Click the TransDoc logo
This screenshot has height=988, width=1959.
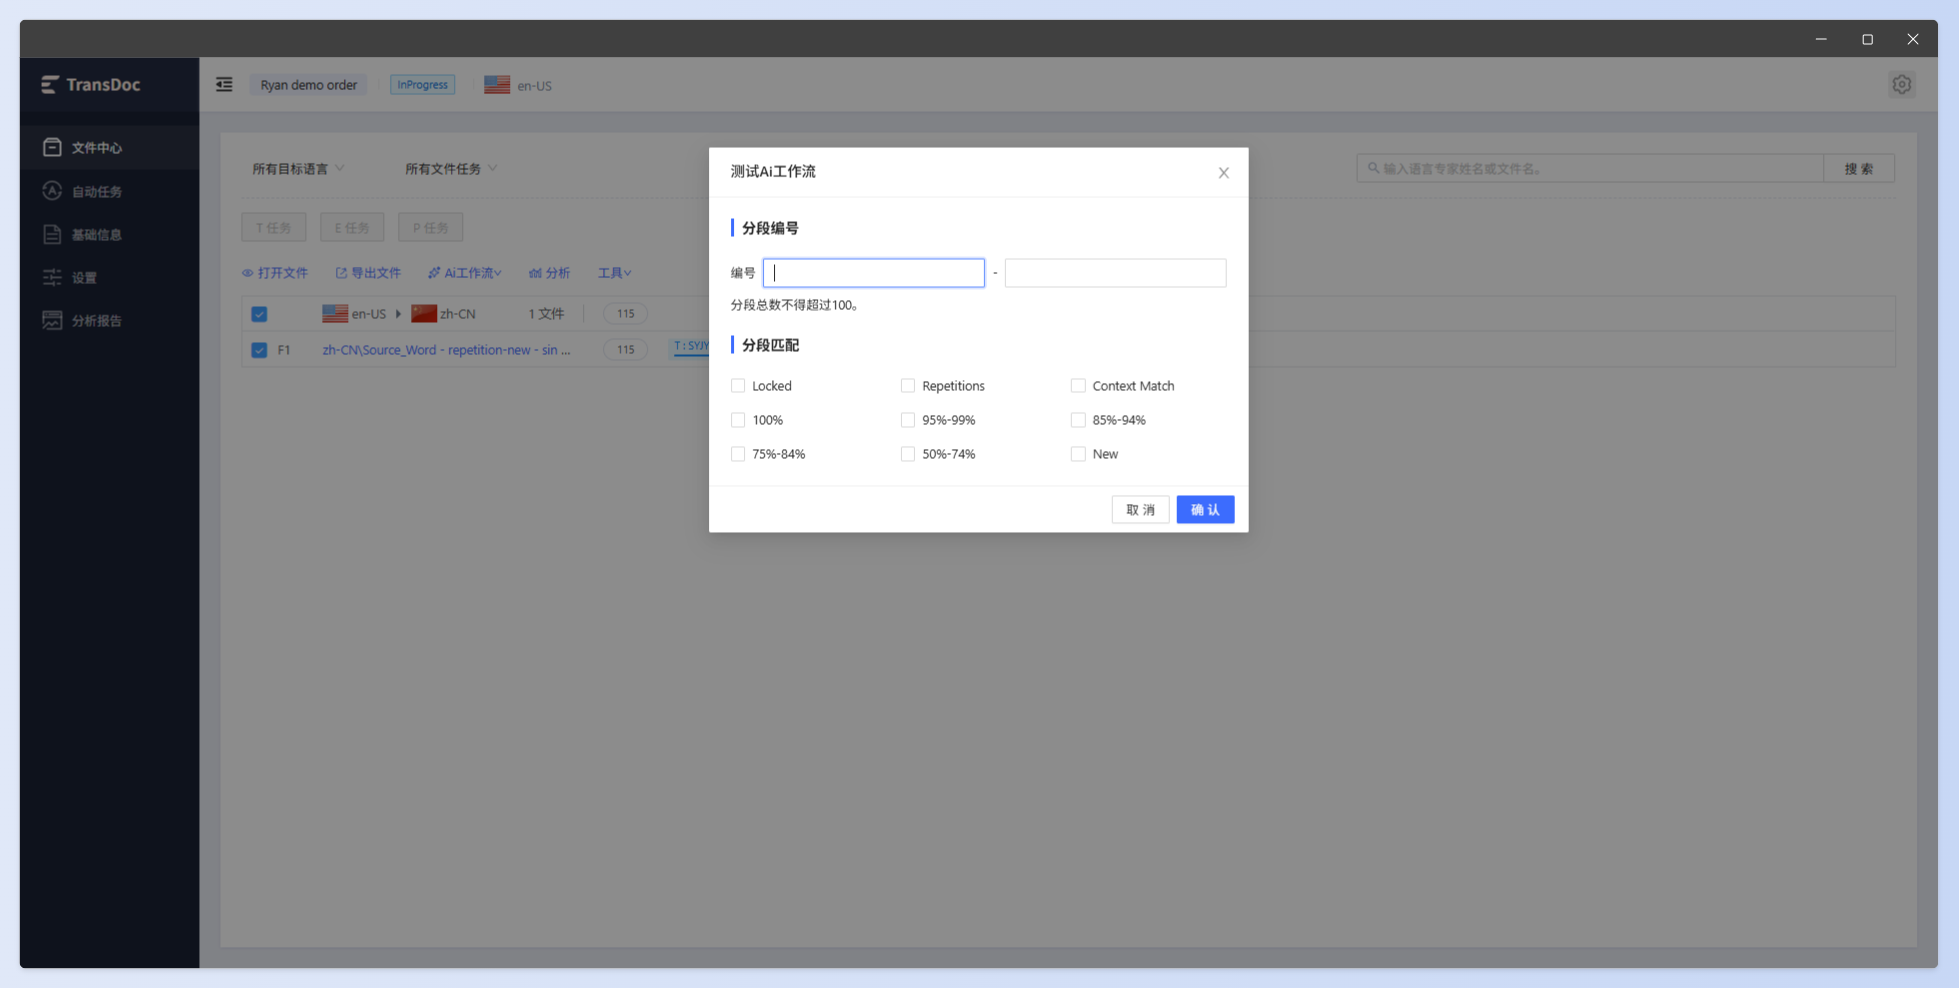pyautogui.click(x=91, y=85)
